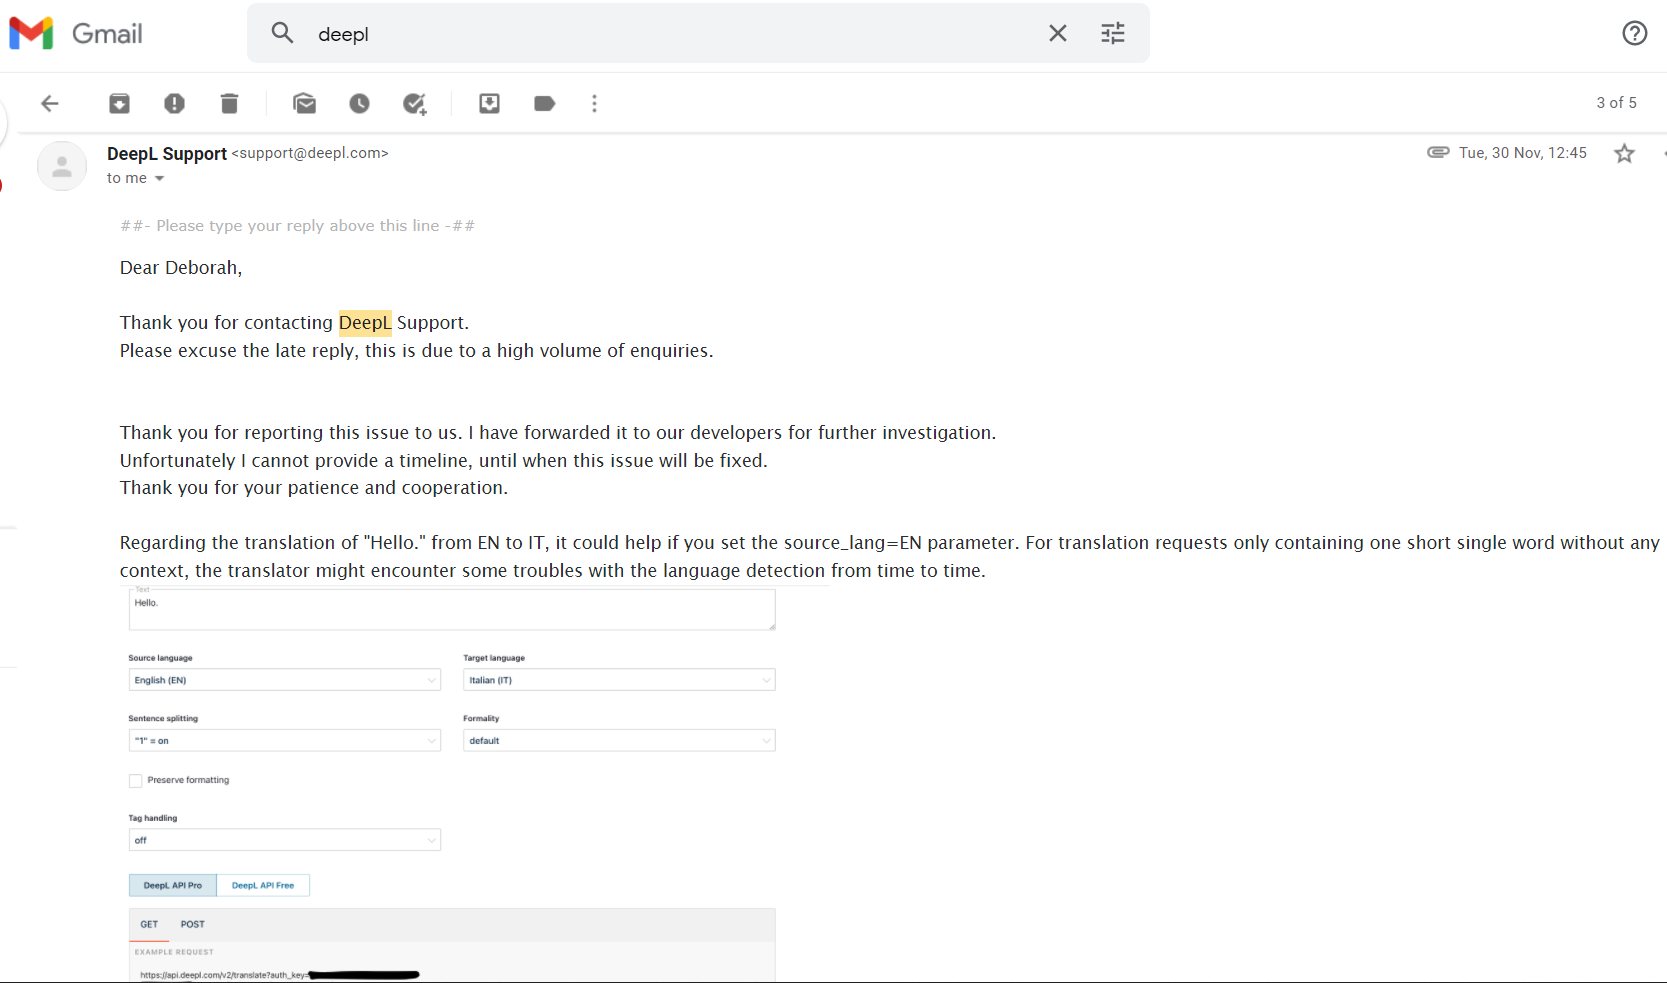Move email to another folder
Screen dimensions: 1667x983
click(x=489, y=103)
